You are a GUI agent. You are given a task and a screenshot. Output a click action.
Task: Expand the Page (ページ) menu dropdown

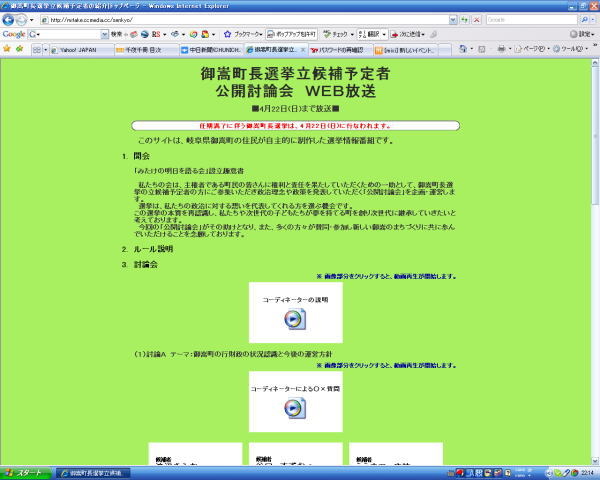(x=532, y=48)
